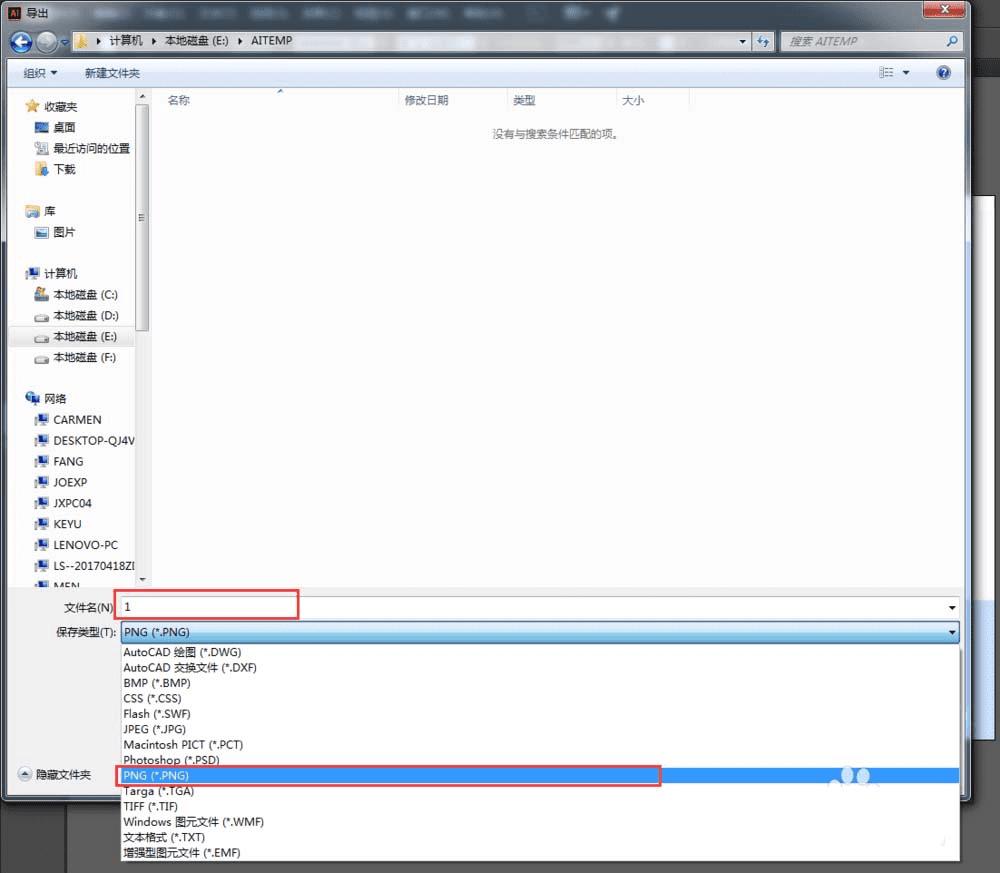Click the sidebar scrollbar up arrow
The image size is (1000, 873).
point(142,96)
